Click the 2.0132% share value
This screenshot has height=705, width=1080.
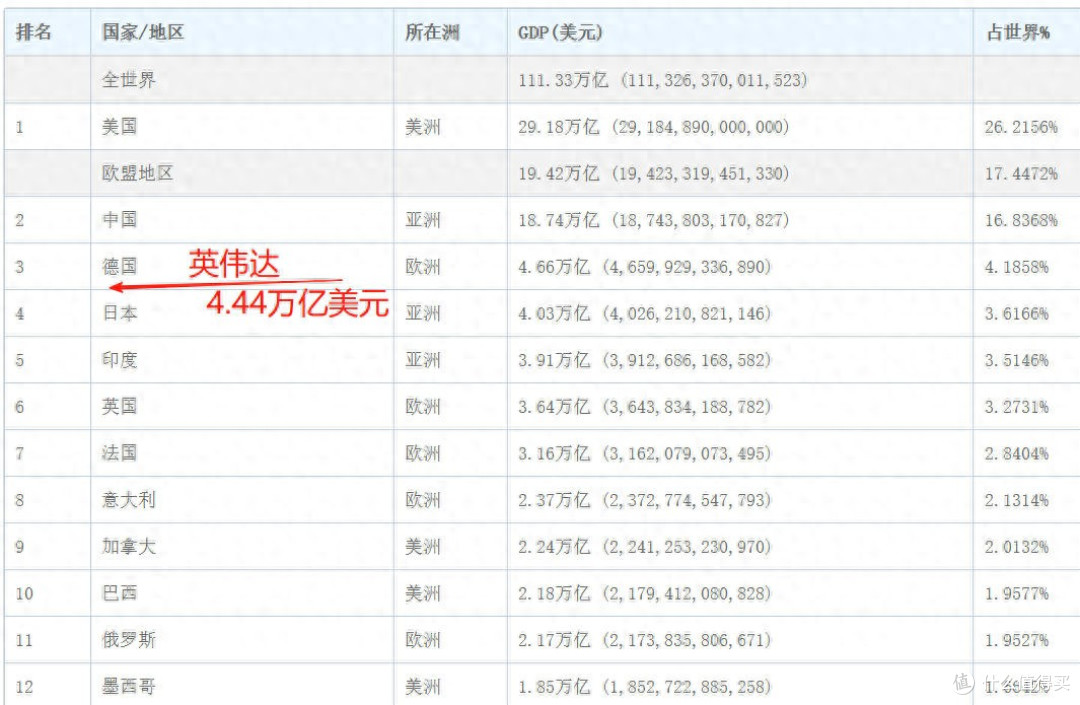(x=1017, y=547)
